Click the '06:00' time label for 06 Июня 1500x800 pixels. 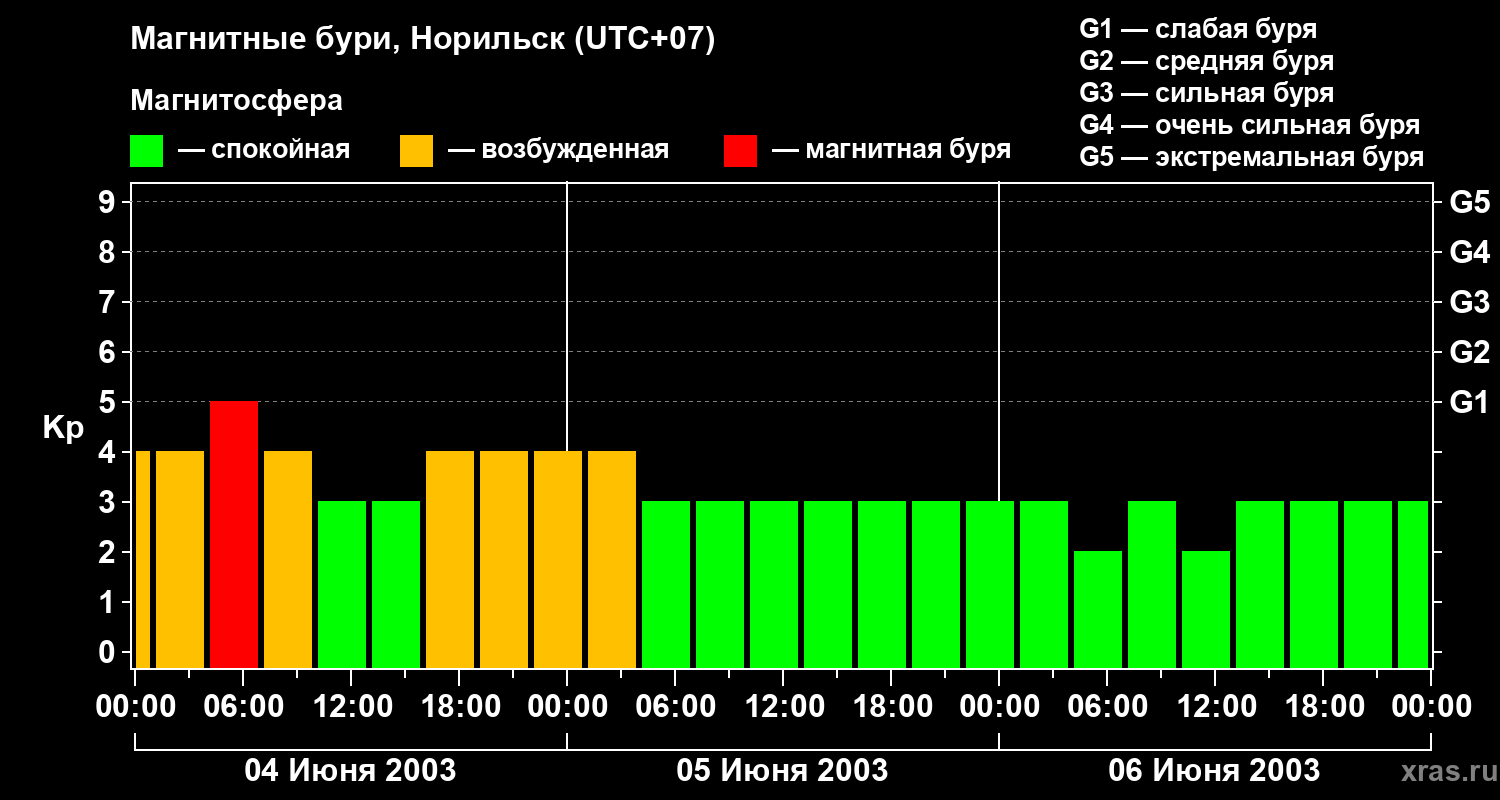(1108, 707)
